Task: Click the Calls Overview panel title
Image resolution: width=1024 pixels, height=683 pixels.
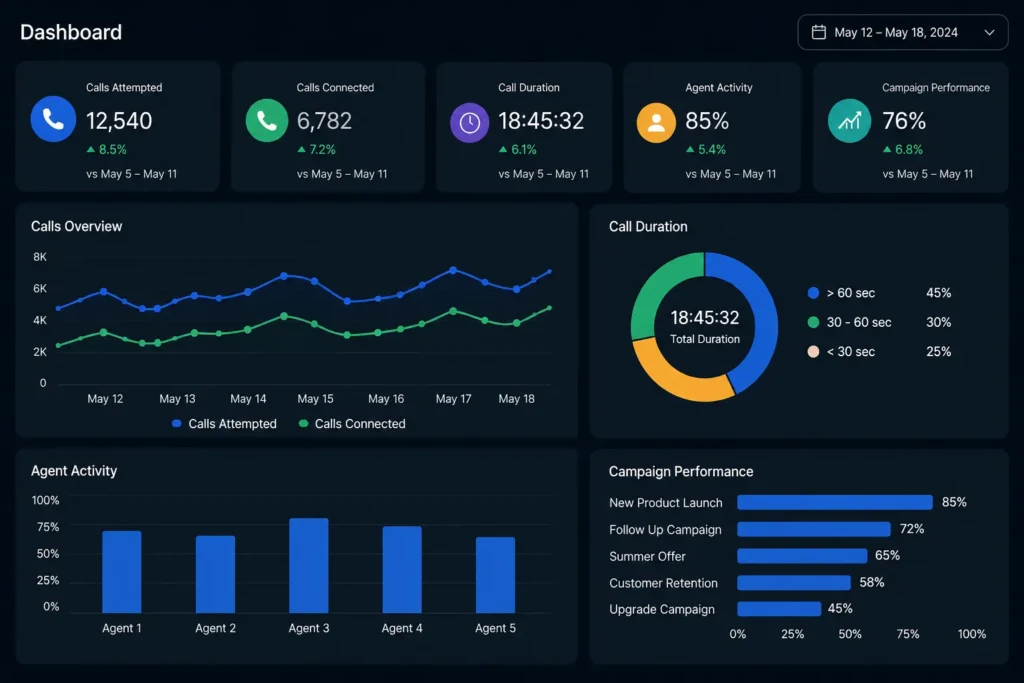Action: pyautogui.click(x=76, y=226)
